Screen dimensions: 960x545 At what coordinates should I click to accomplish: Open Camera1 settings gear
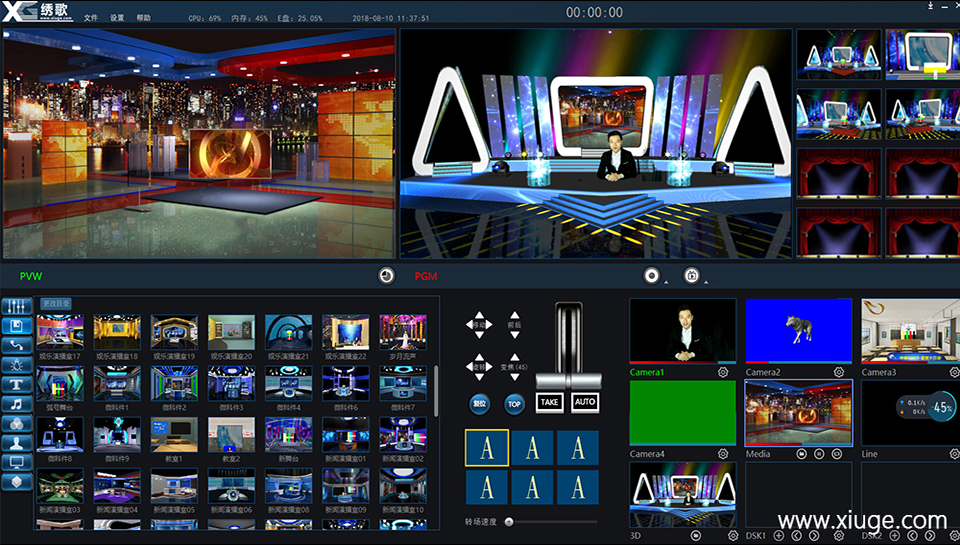tap(723, 372)
